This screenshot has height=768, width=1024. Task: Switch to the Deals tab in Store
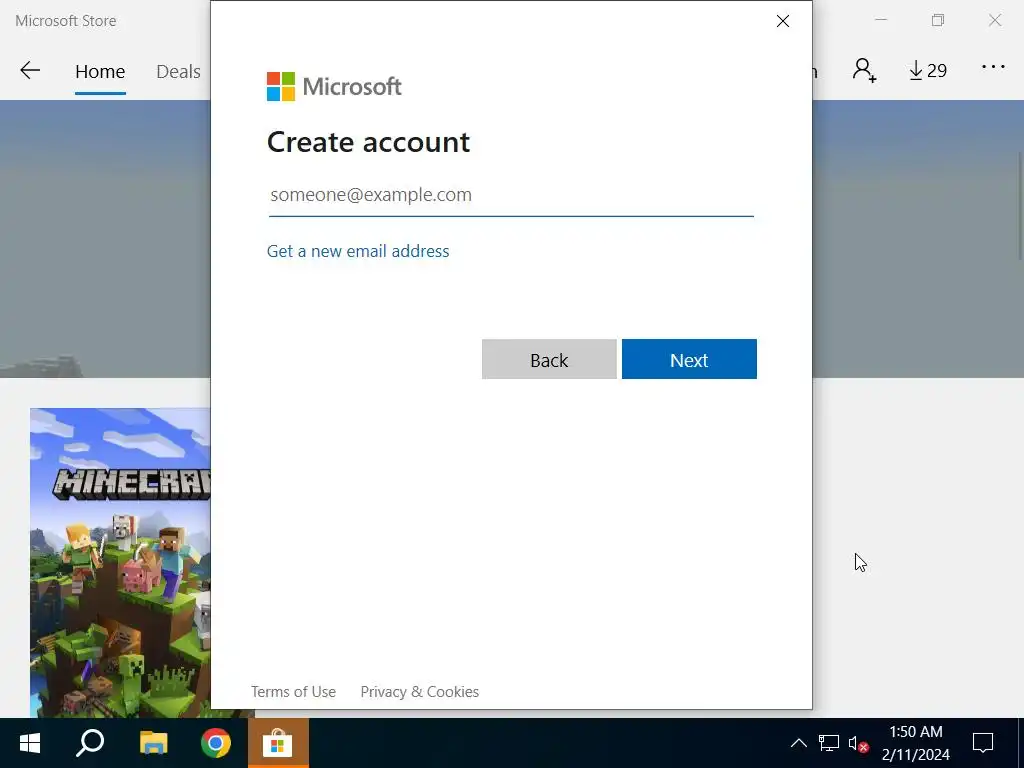[178, 71]
